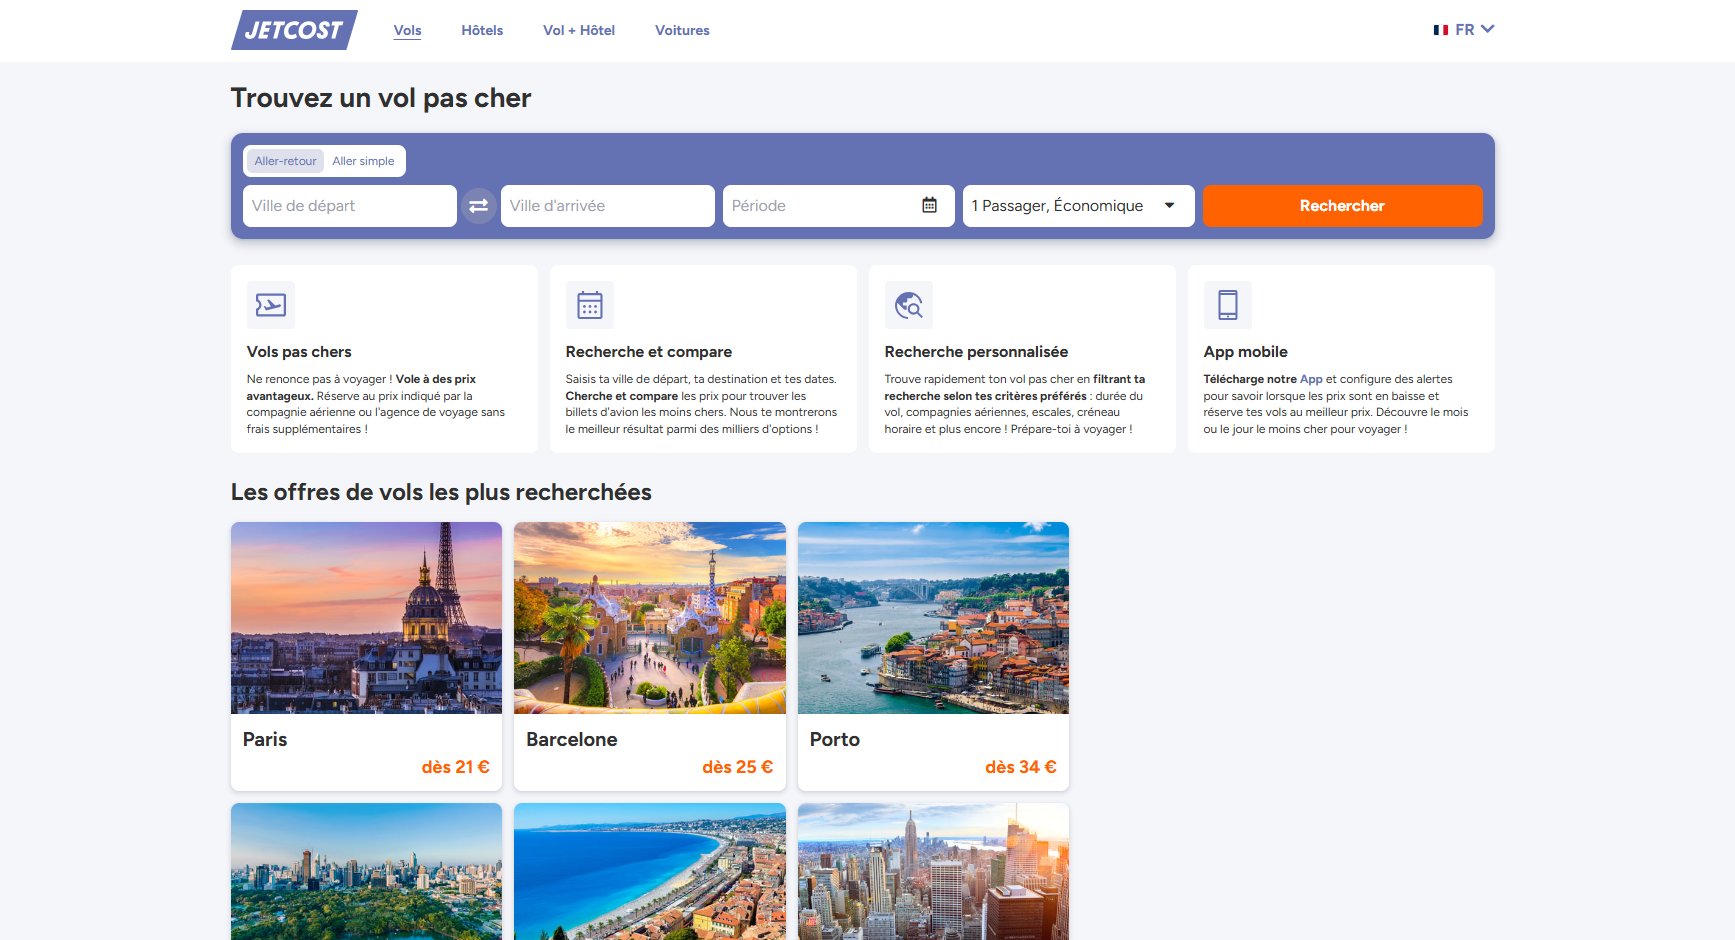Click into the Ville d'arrivée field
Image resolution: width=1735 pixels, height=940 pixels.
607,206
